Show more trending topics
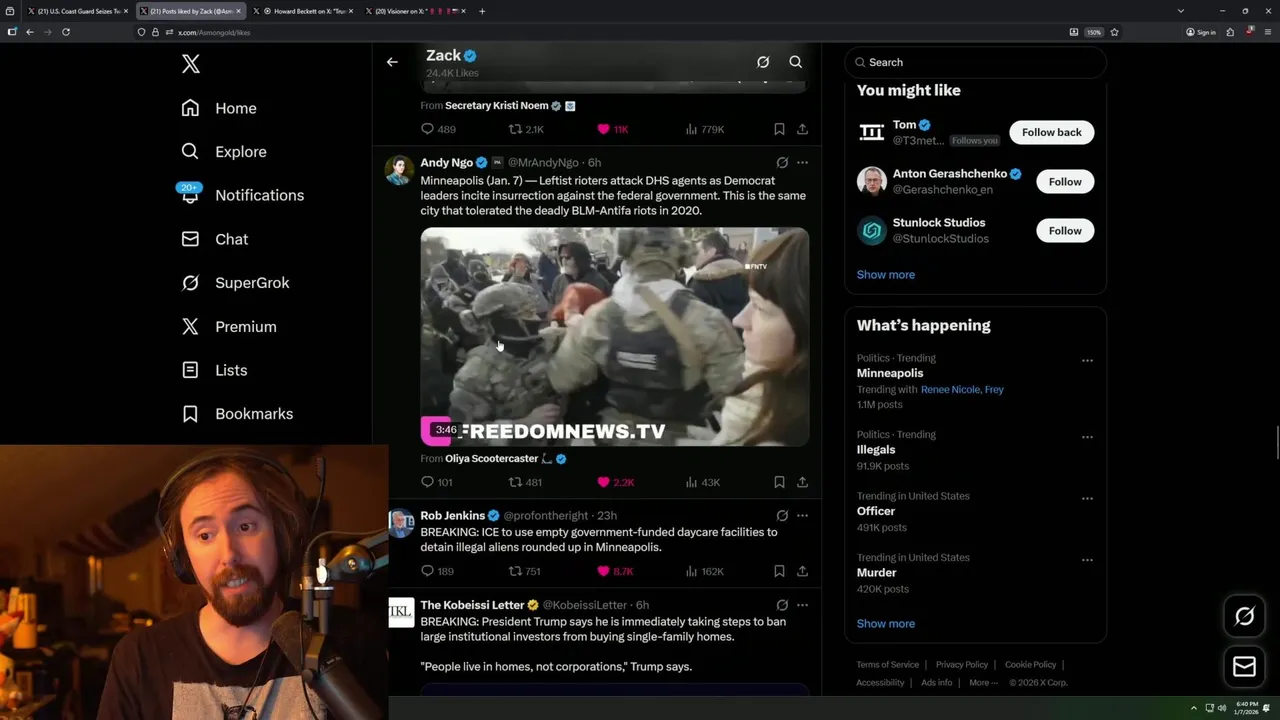 click(885, 623)
